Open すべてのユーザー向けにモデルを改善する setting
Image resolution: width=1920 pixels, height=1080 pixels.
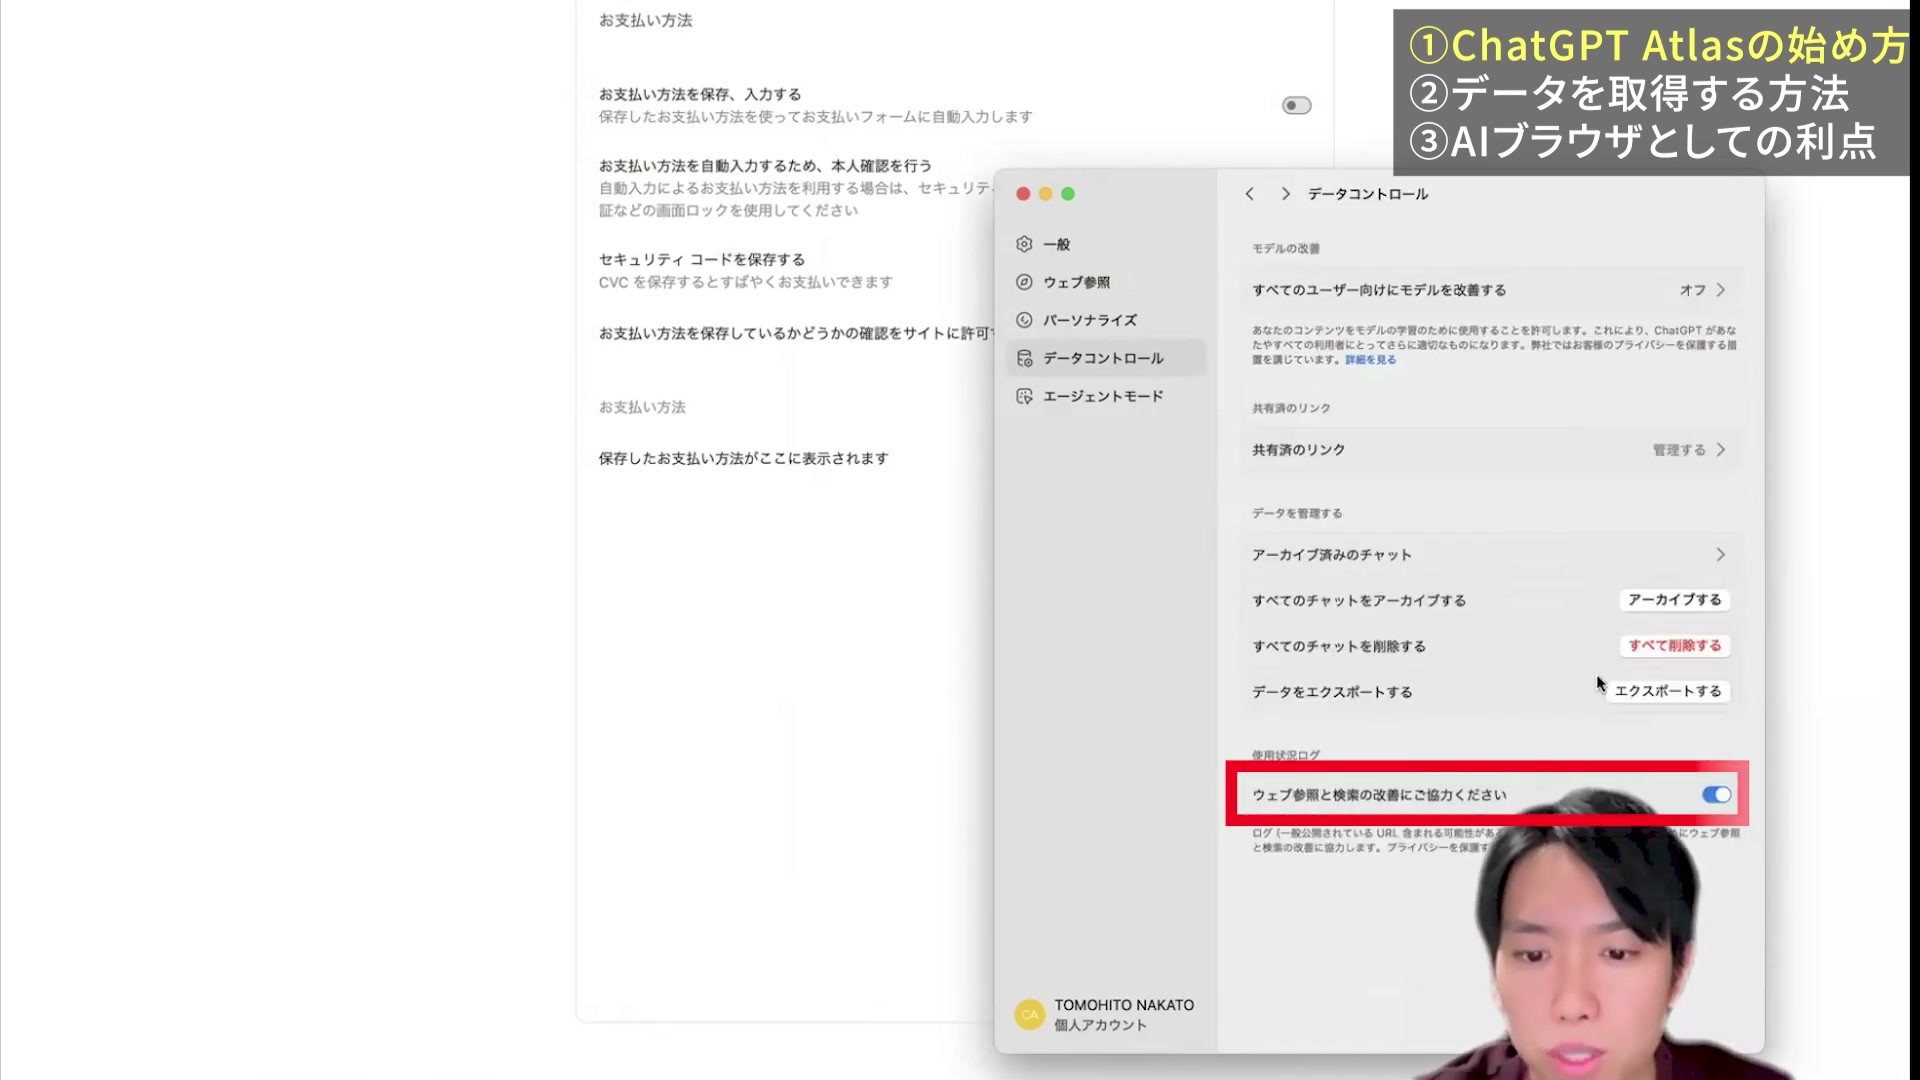(x=1489, y=290)
